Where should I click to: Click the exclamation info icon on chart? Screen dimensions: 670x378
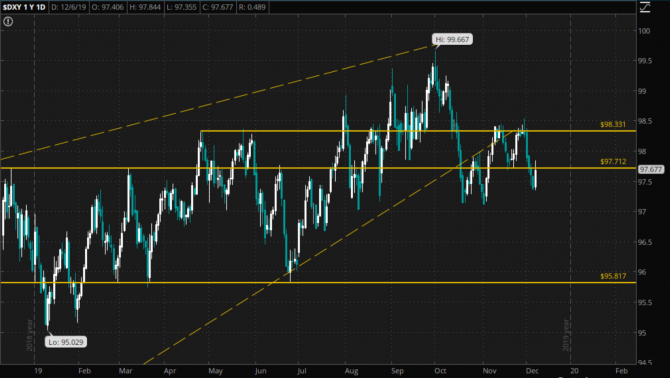click(8, 21)
